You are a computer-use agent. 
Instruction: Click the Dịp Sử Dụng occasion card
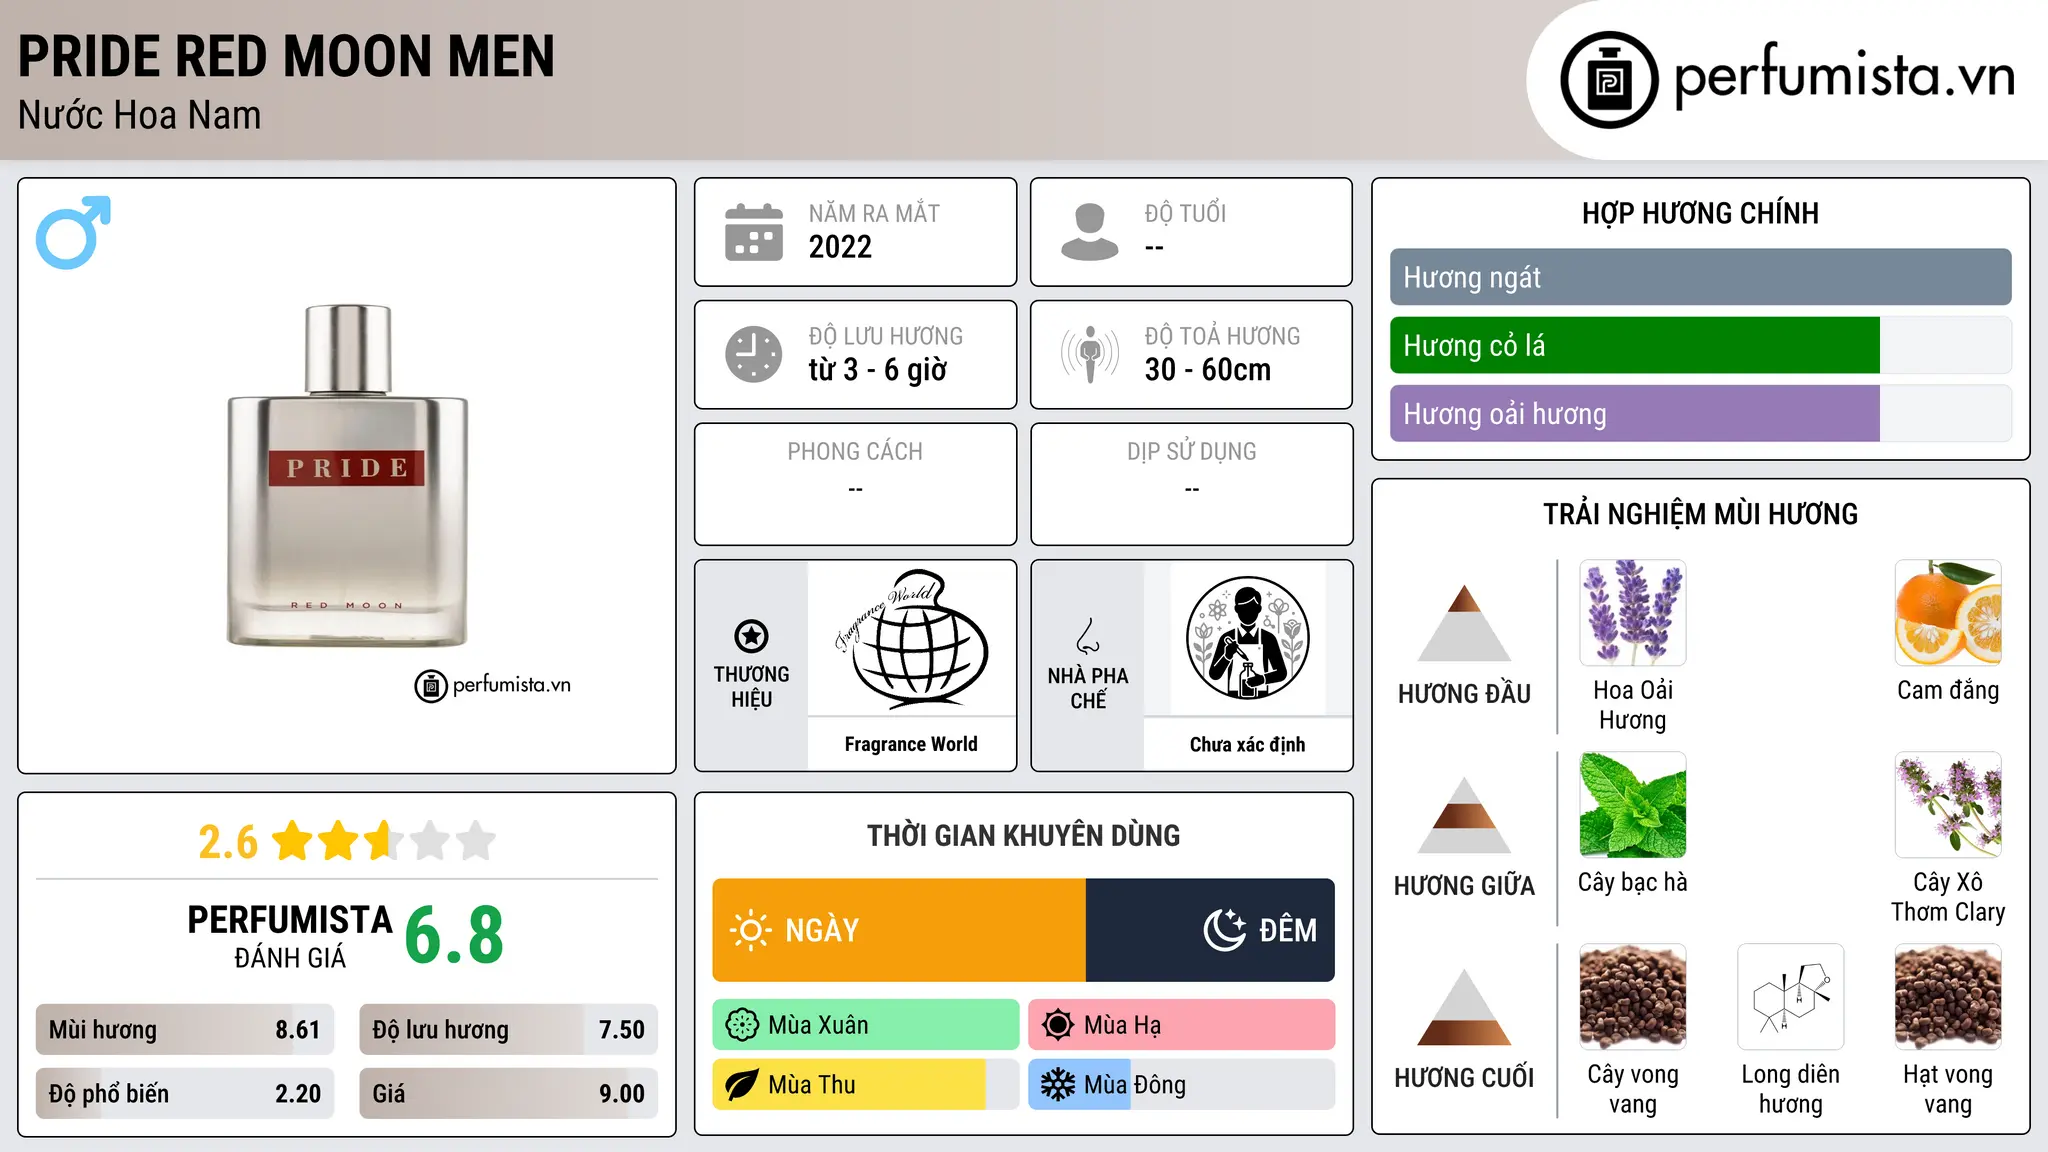[x=1191, y=484]
